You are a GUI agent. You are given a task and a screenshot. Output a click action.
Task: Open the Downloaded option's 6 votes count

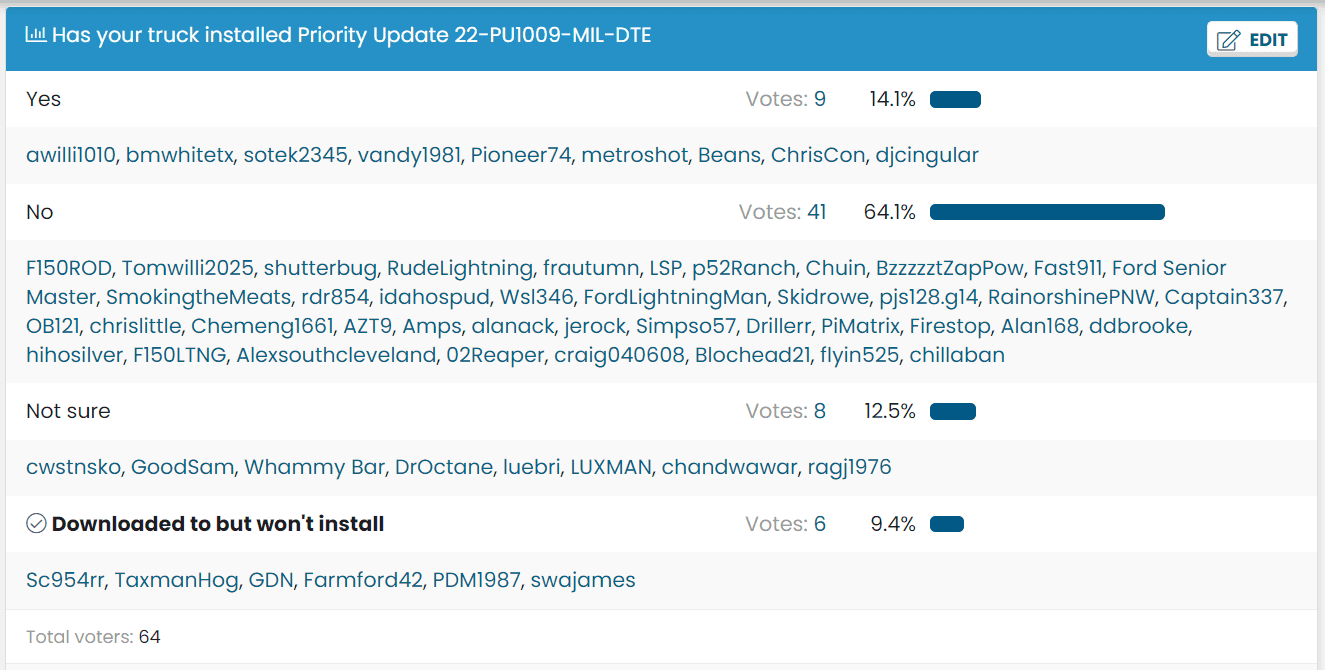point(819,524)
